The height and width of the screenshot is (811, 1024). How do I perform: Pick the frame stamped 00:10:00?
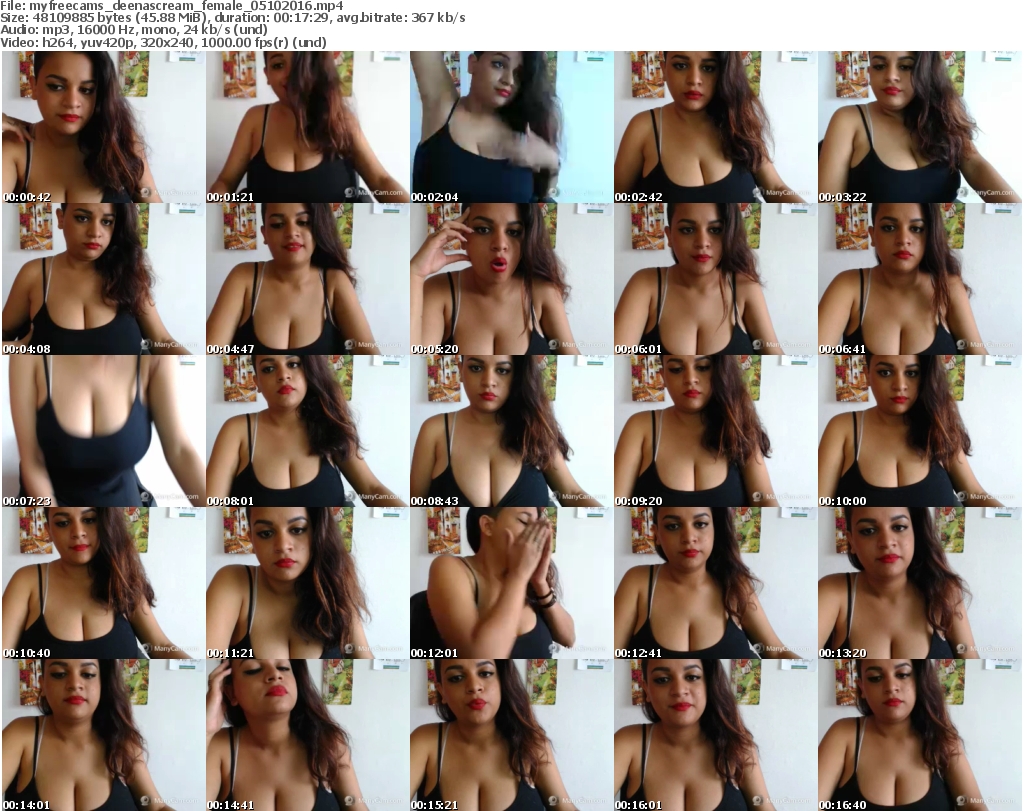(920, 431)
